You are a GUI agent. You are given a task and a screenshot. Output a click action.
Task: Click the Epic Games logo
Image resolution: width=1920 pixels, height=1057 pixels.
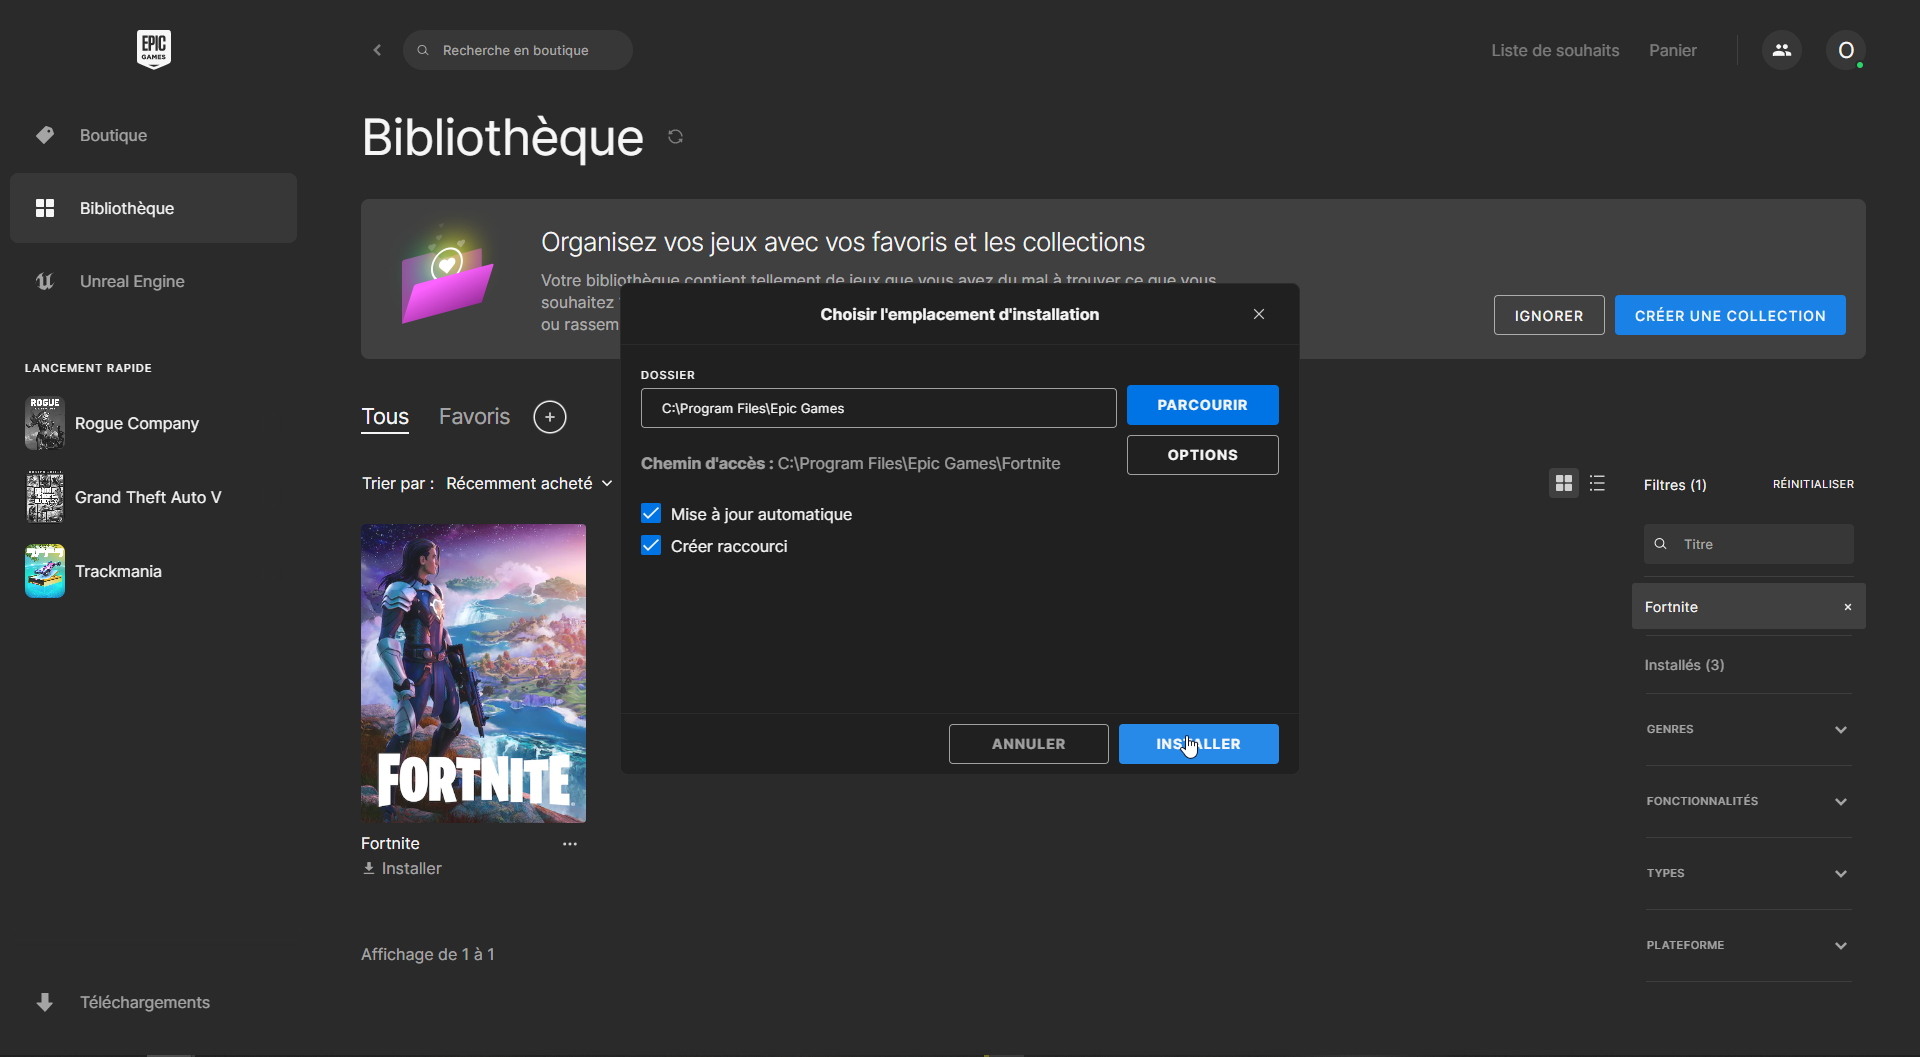coord(153,48)
